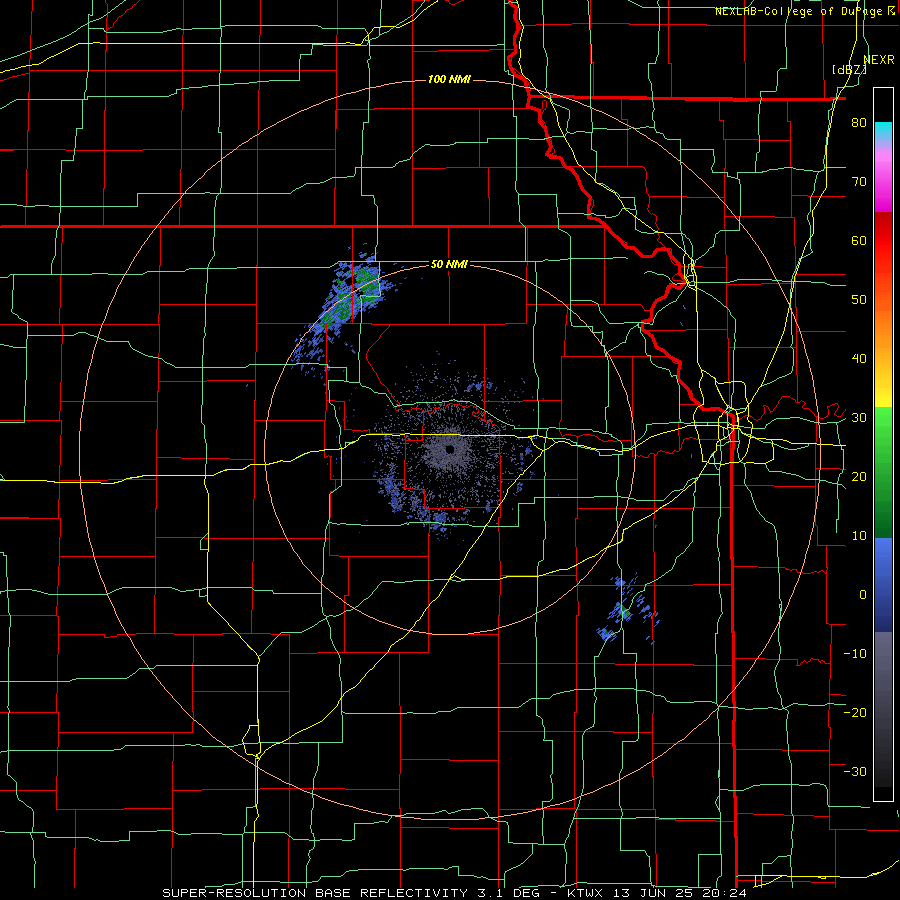Select the -30 value on dBZ scale
Viewport: 900px width, 900px height.
[x=855, y=771]
